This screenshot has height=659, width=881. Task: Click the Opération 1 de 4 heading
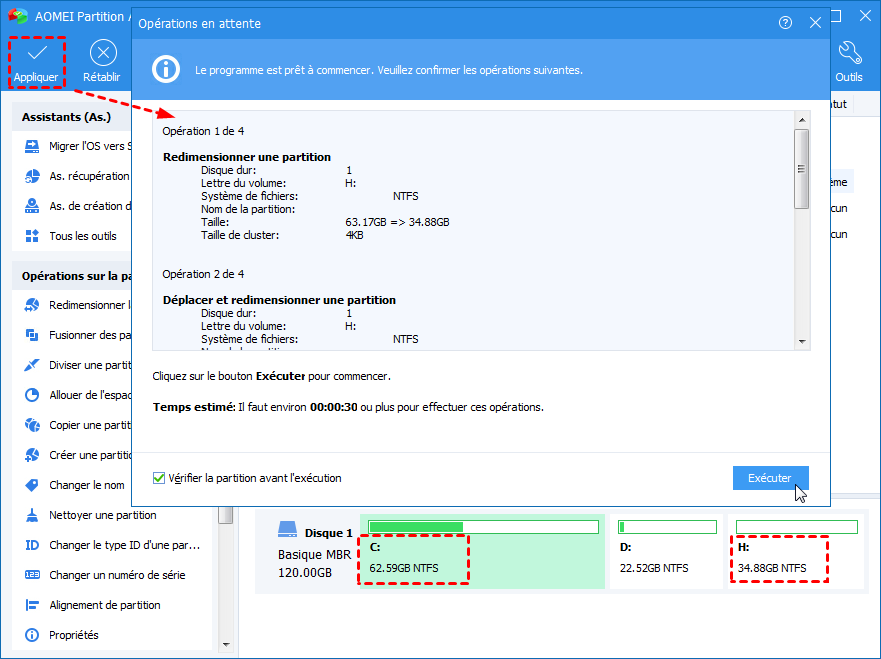pos(203,131)
